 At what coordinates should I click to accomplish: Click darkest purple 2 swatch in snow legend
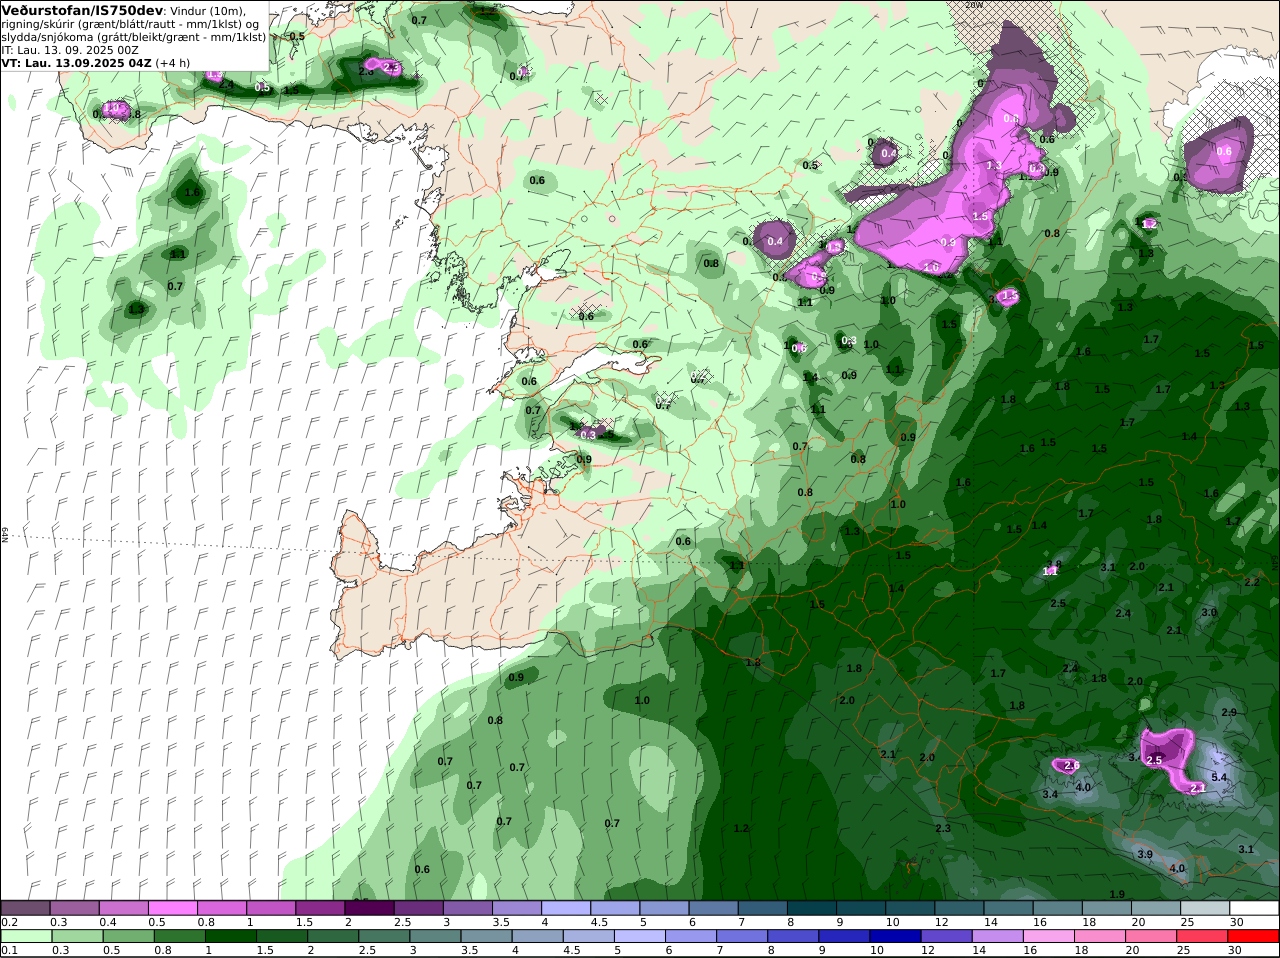(369, 908)
